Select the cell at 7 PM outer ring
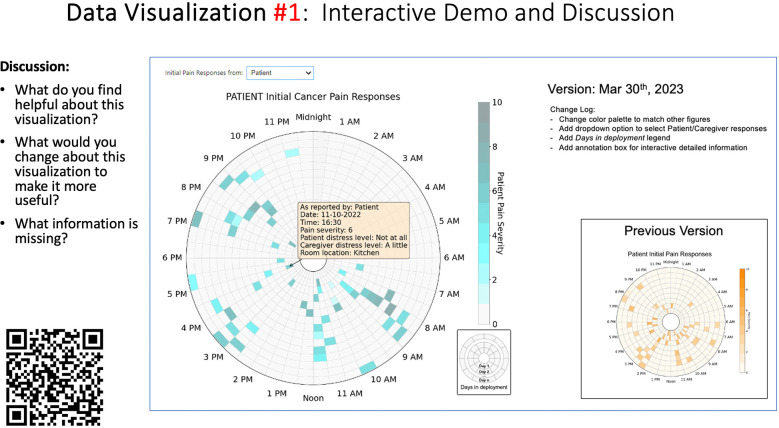The height and width of the screenshot is (428, 779). coord(197,219)
